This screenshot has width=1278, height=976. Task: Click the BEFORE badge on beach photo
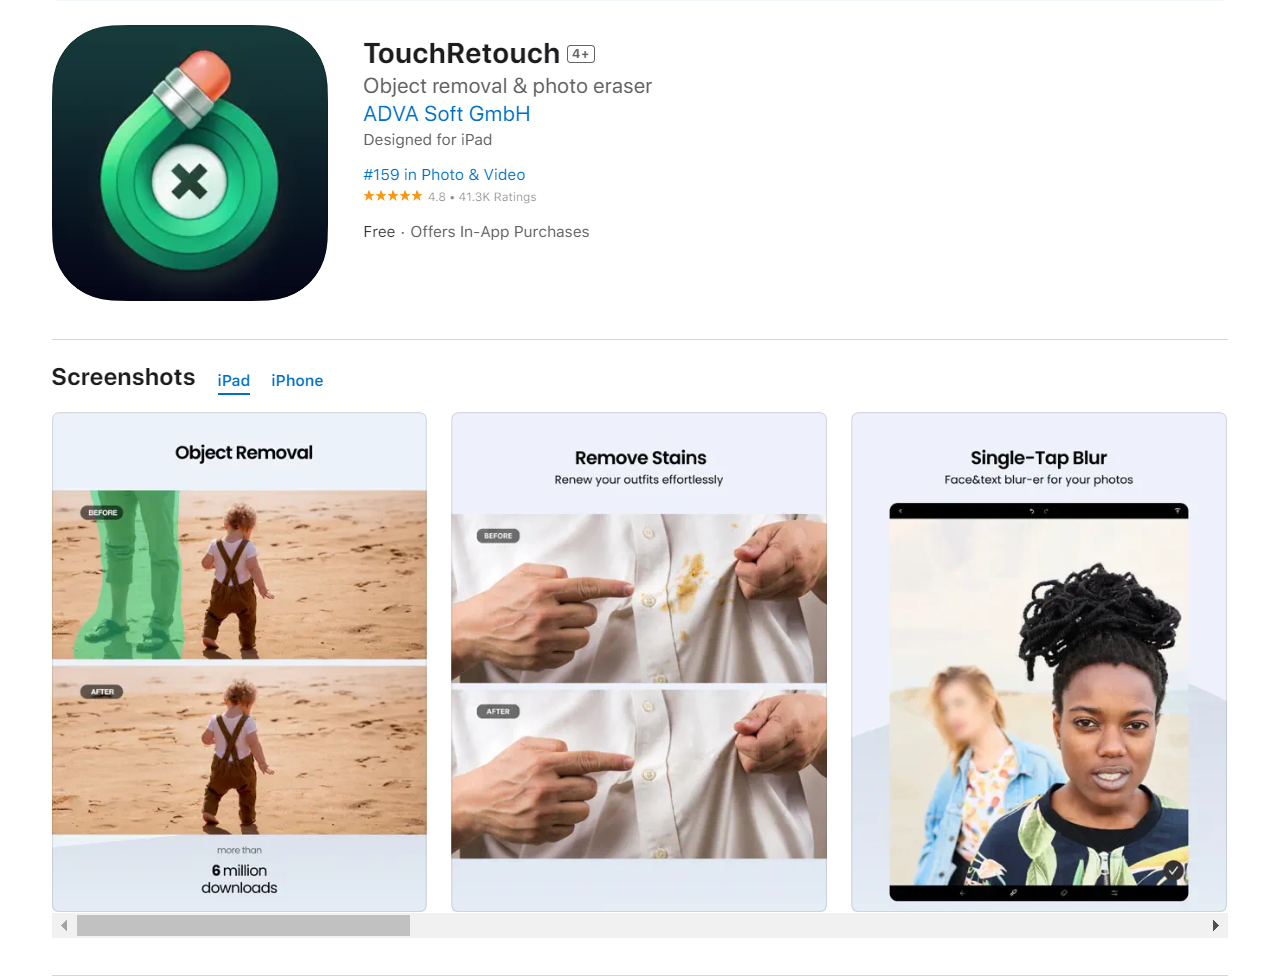(102, 512)
